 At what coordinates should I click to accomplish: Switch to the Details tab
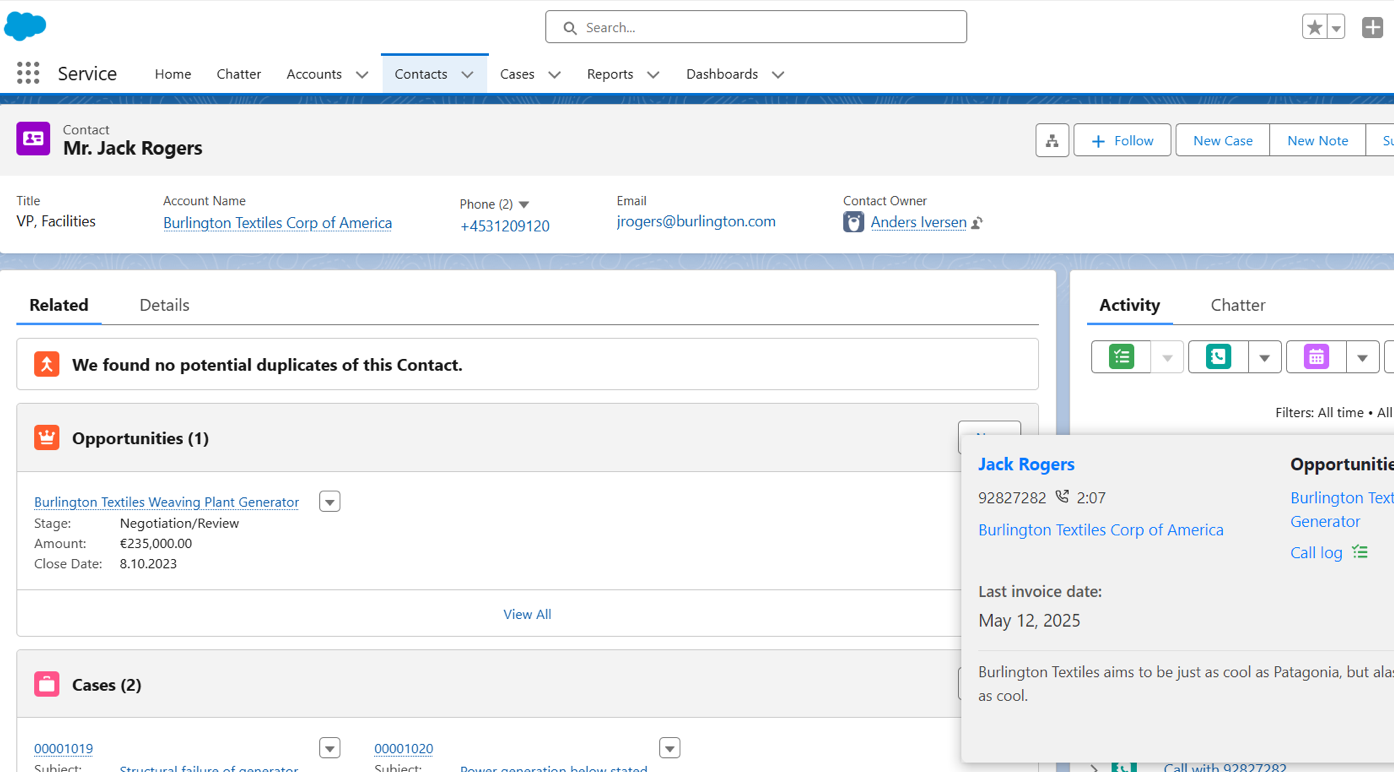tap(164, 305)
